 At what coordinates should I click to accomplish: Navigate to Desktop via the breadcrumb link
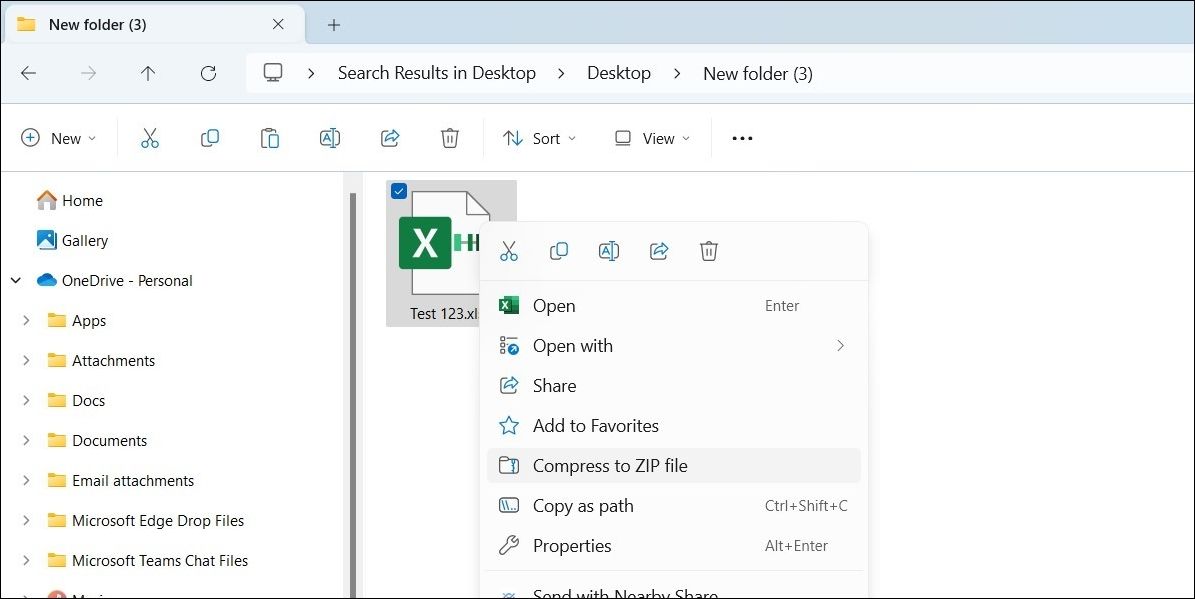618,72
